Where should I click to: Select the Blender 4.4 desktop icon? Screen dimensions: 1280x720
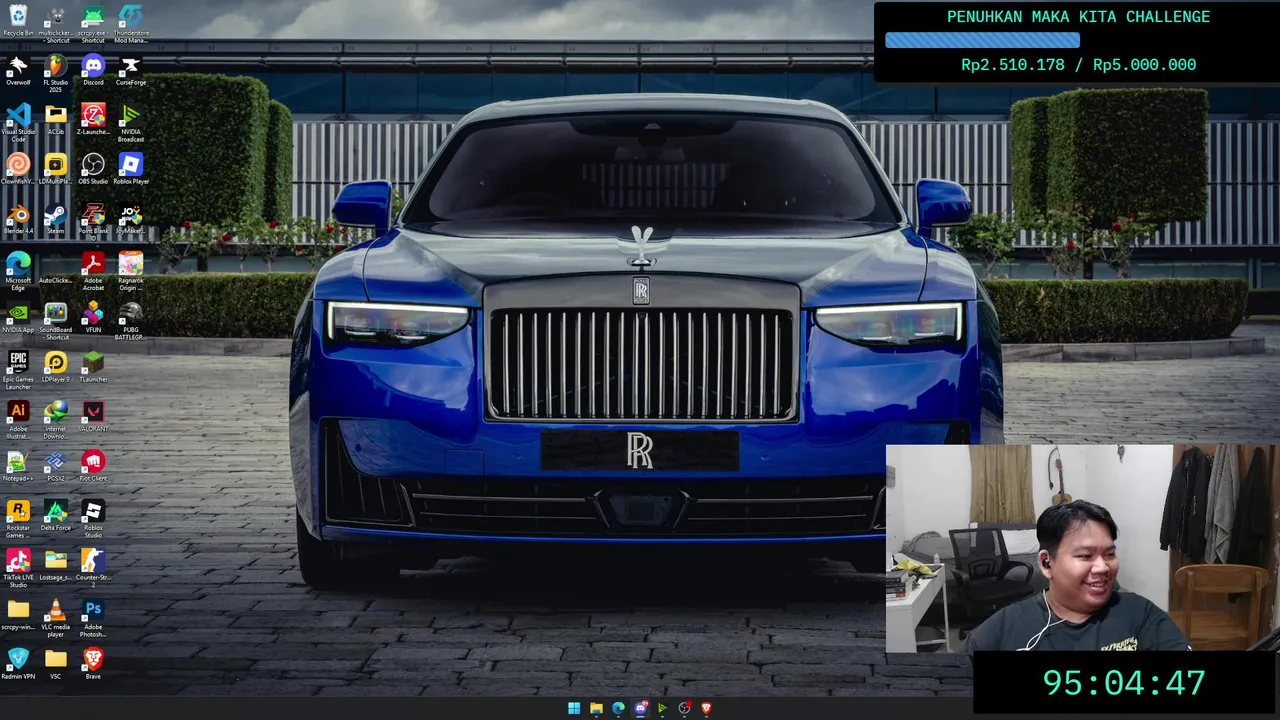18,219
